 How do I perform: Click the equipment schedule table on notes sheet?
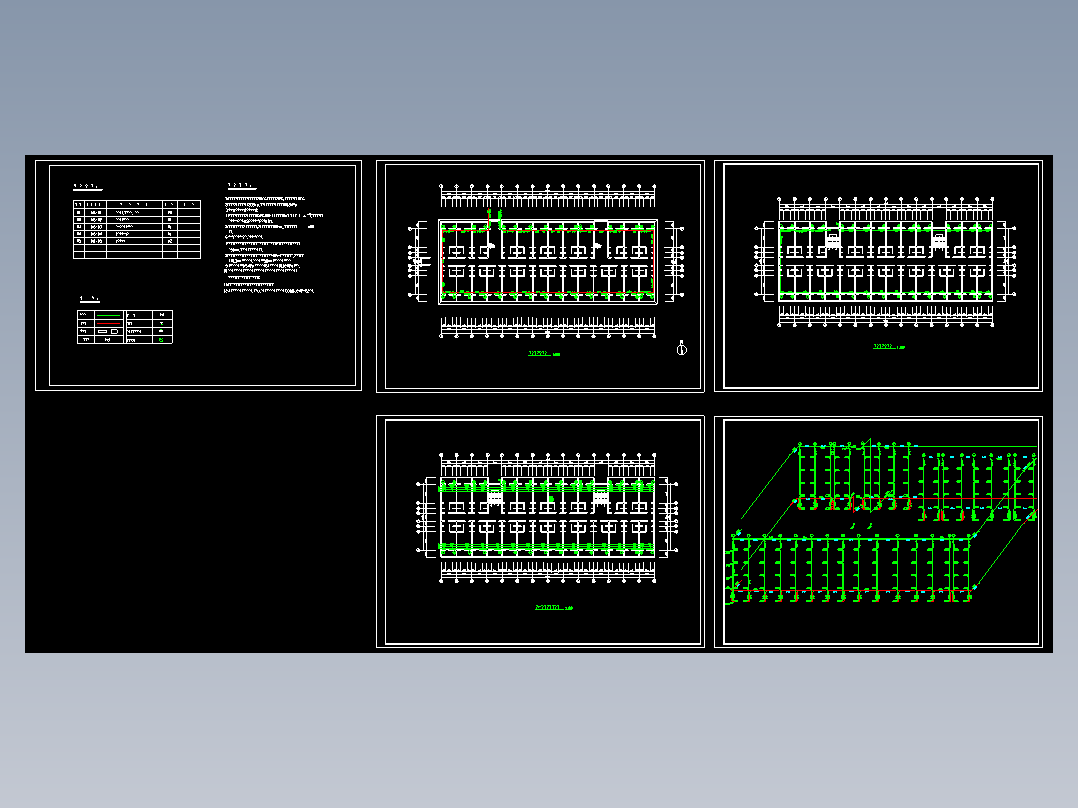137,230
